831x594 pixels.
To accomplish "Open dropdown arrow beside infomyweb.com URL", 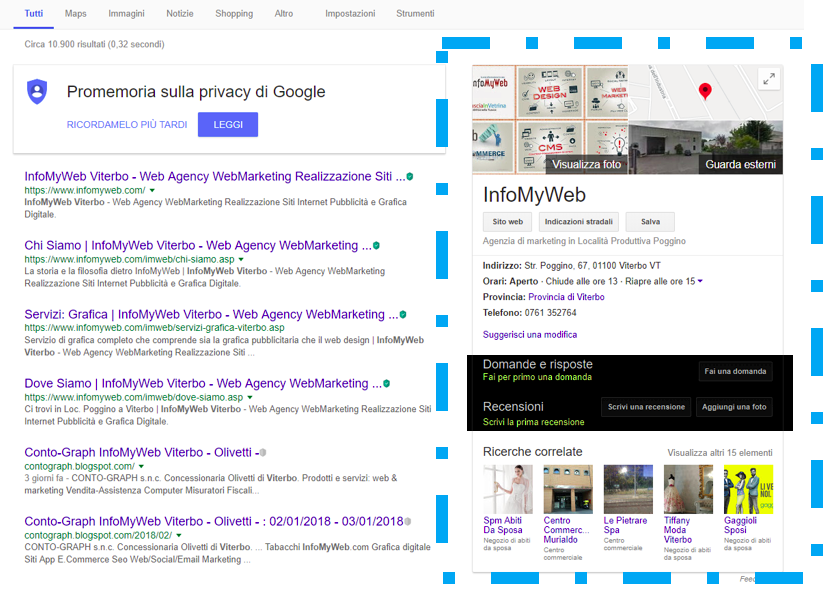I will pos(153,190).
